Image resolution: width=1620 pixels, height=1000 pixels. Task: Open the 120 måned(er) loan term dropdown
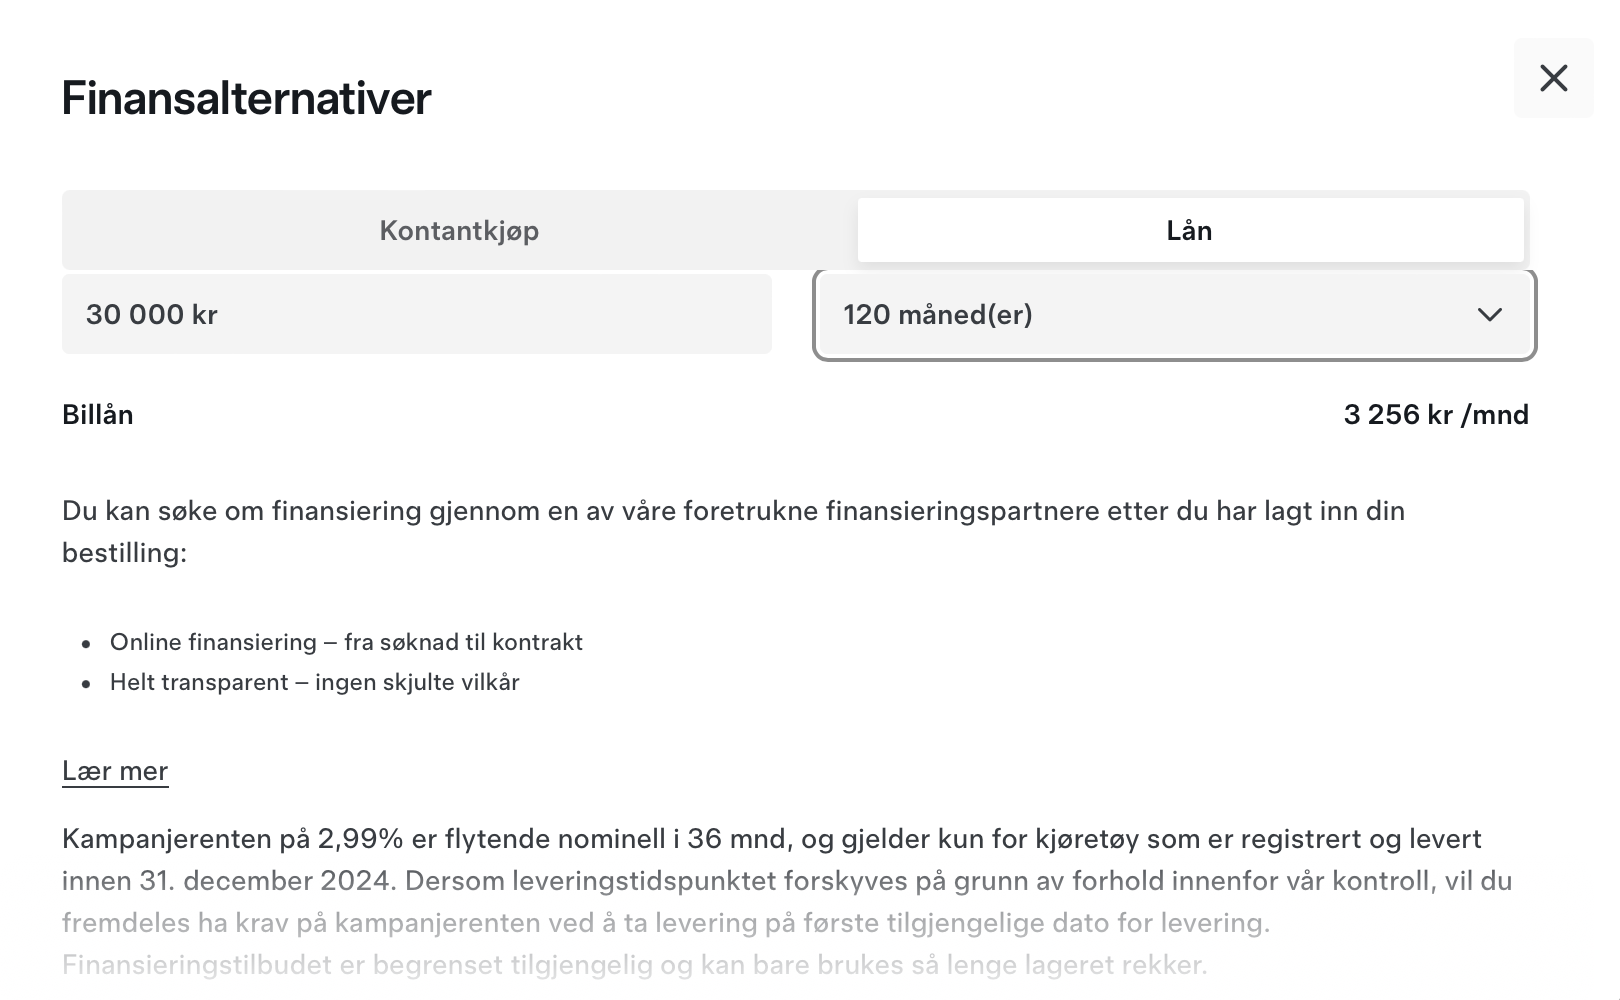pos(1175,315)
